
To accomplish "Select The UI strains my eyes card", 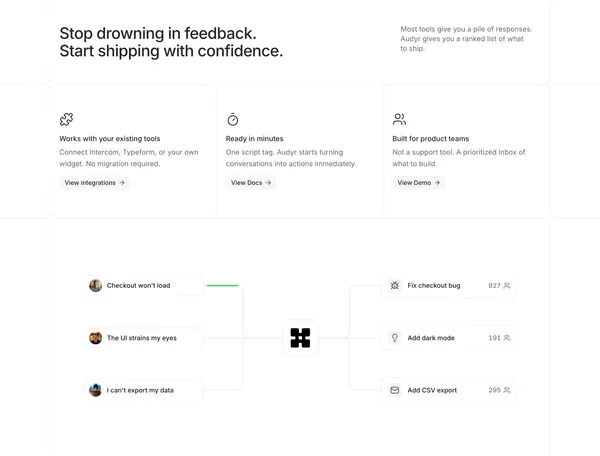I will pos(144,338).
